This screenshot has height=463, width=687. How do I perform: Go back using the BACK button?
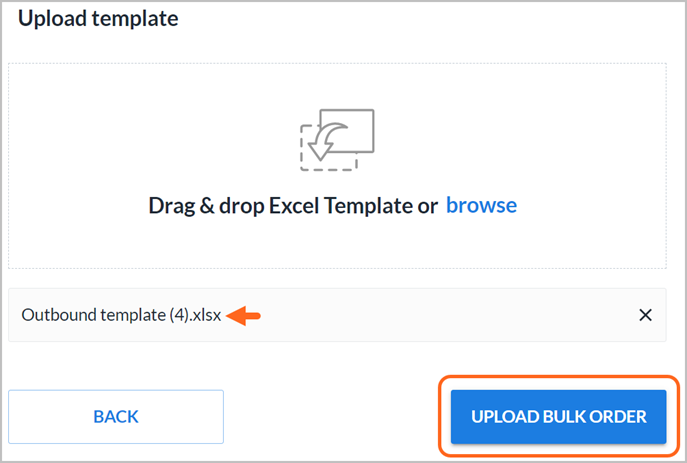click(116, 417)
